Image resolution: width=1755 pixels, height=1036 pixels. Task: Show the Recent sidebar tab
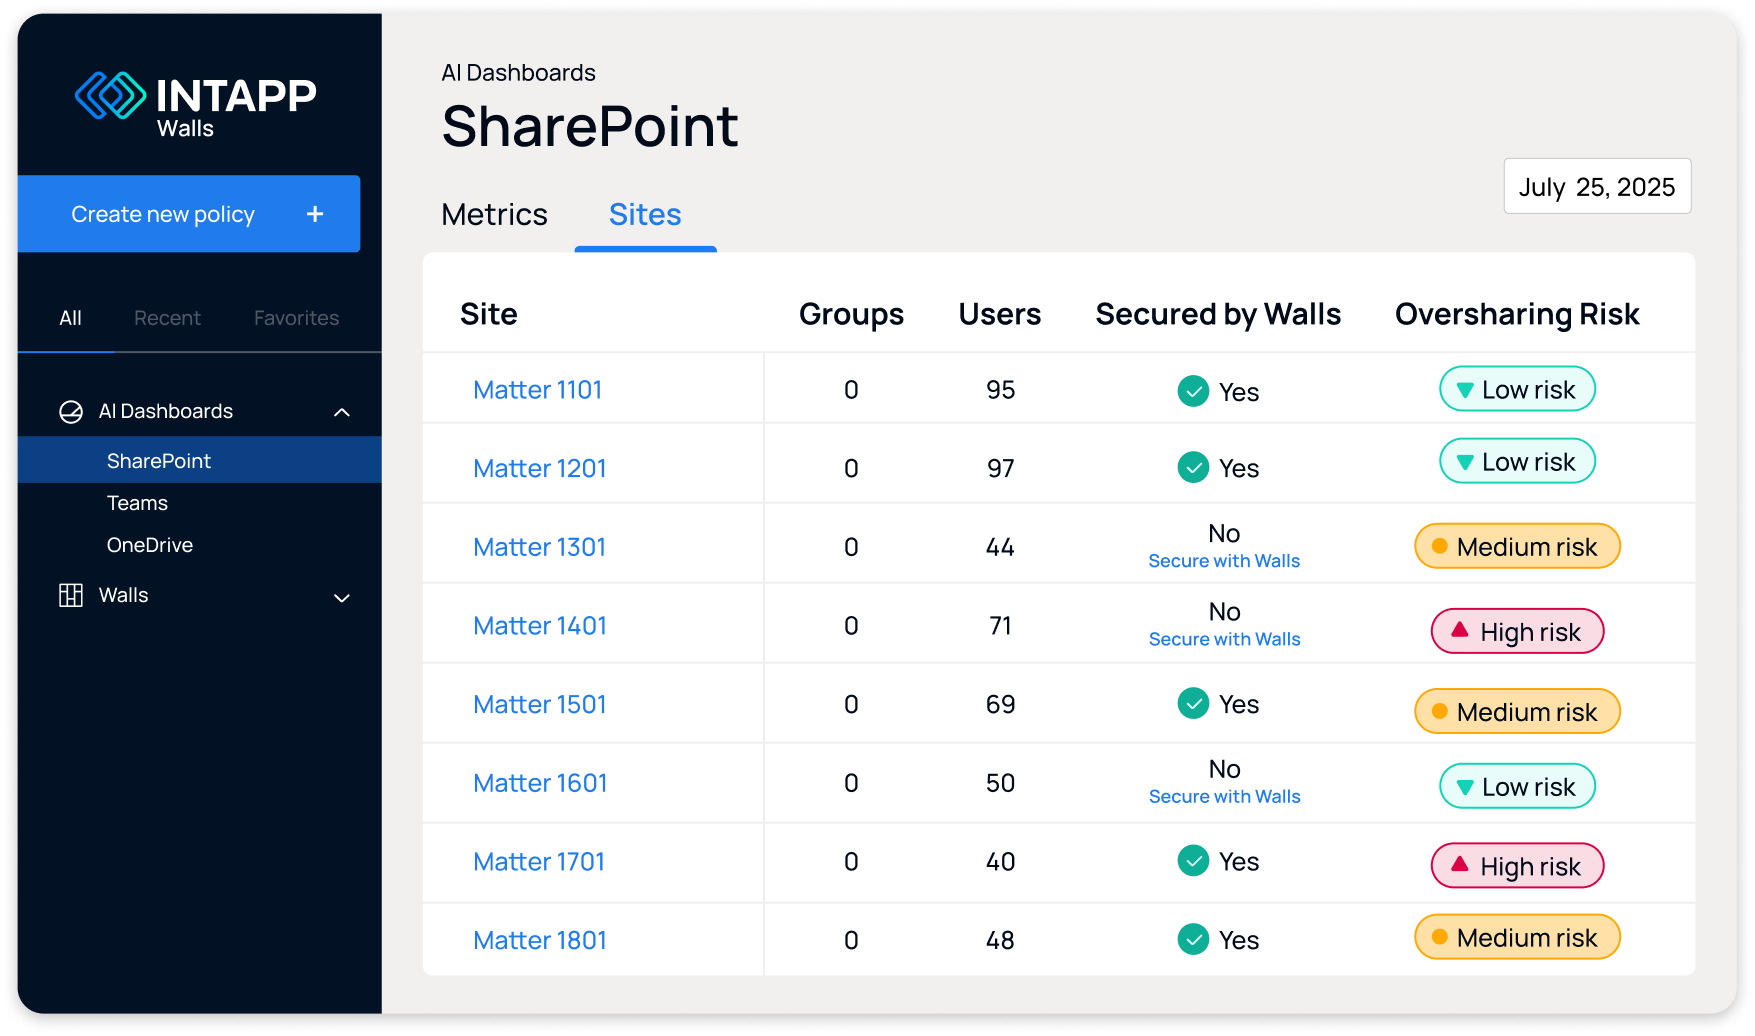tap(167, 318)
